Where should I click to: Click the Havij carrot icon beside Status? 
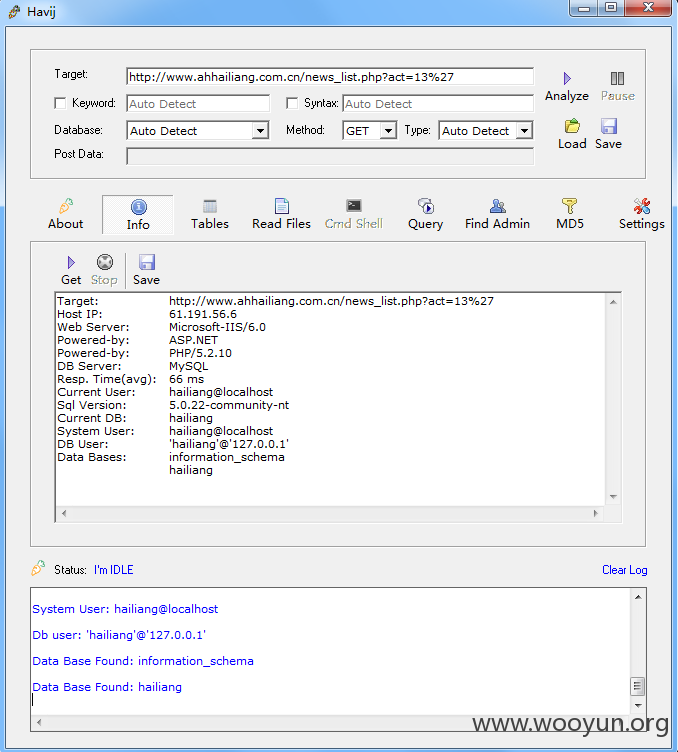coord(38,568)
